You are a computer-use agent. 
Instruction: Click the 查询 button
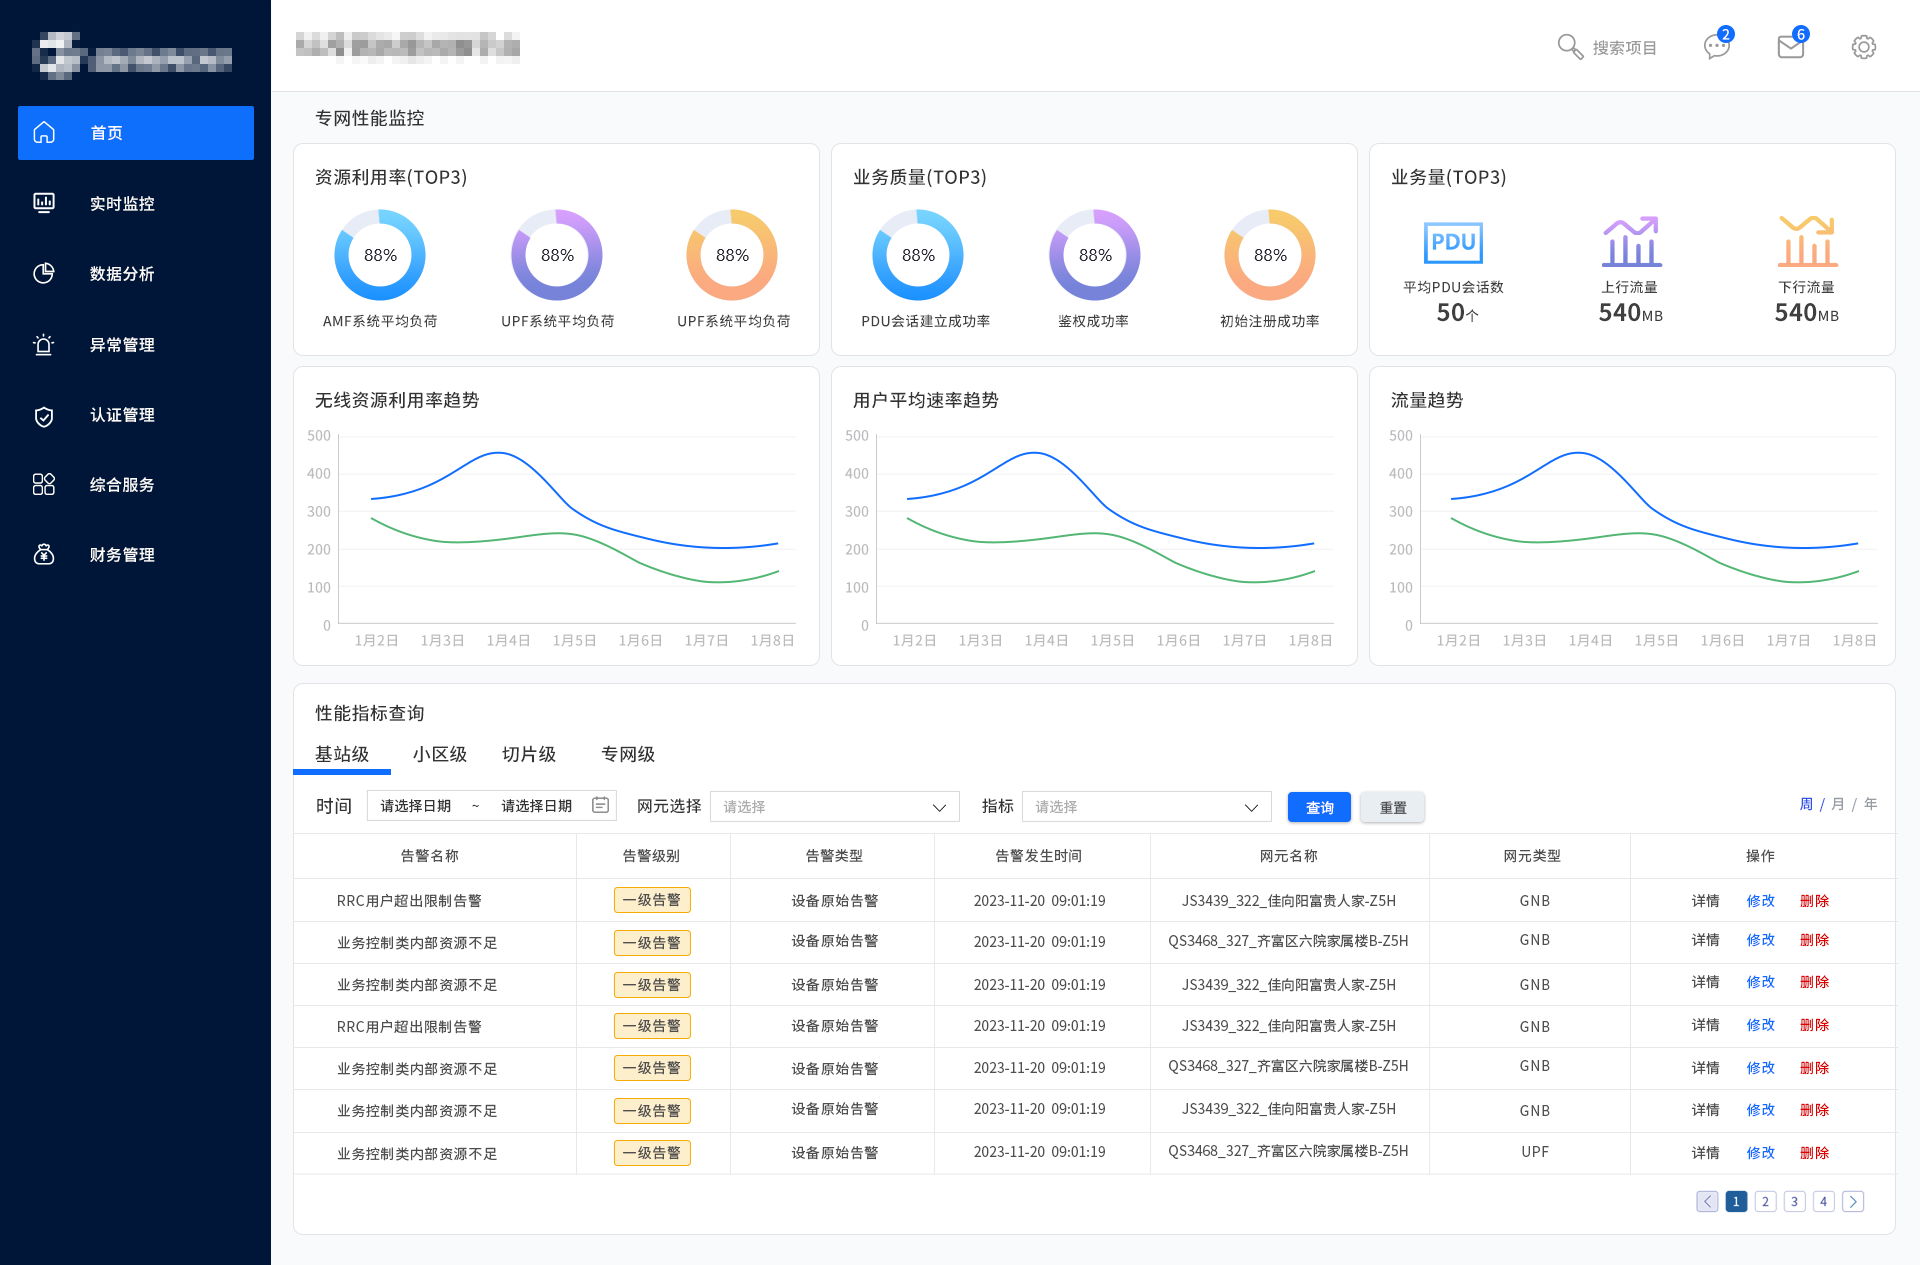(x=1319, y=807)
